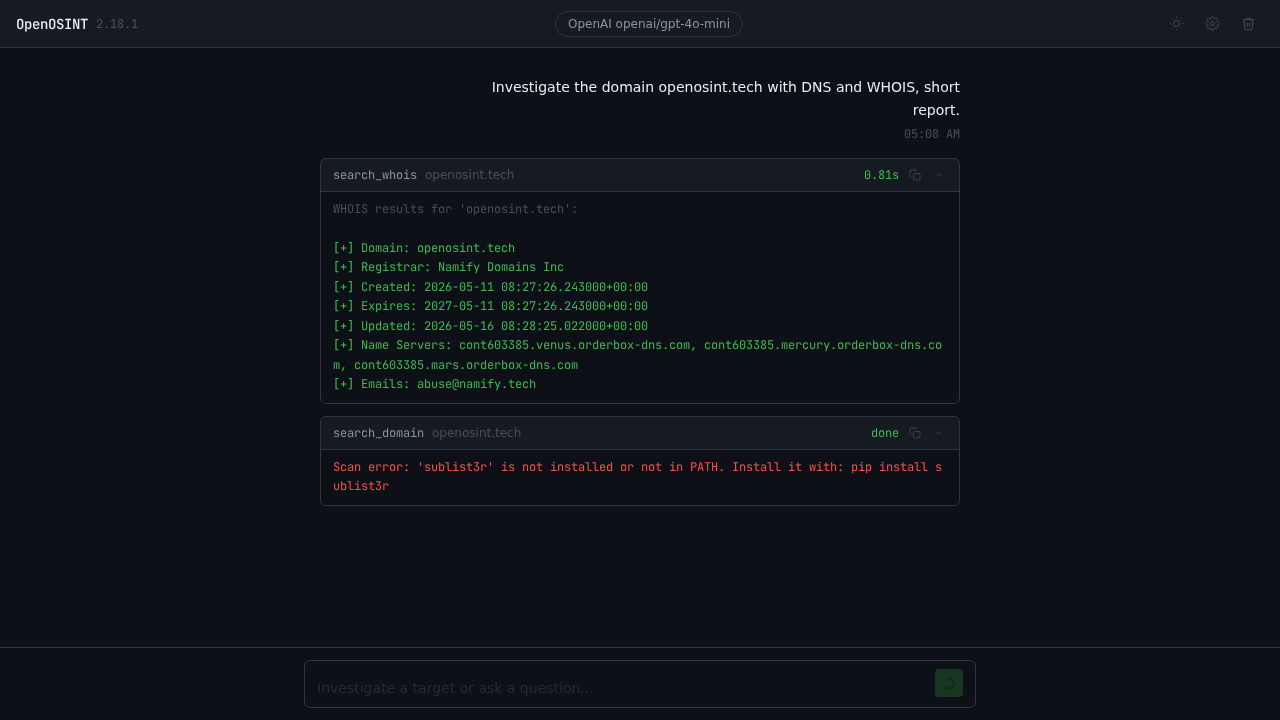
Task: Click the 'Expires: 2027-05-11' line
Action: [x=490, y=306]
